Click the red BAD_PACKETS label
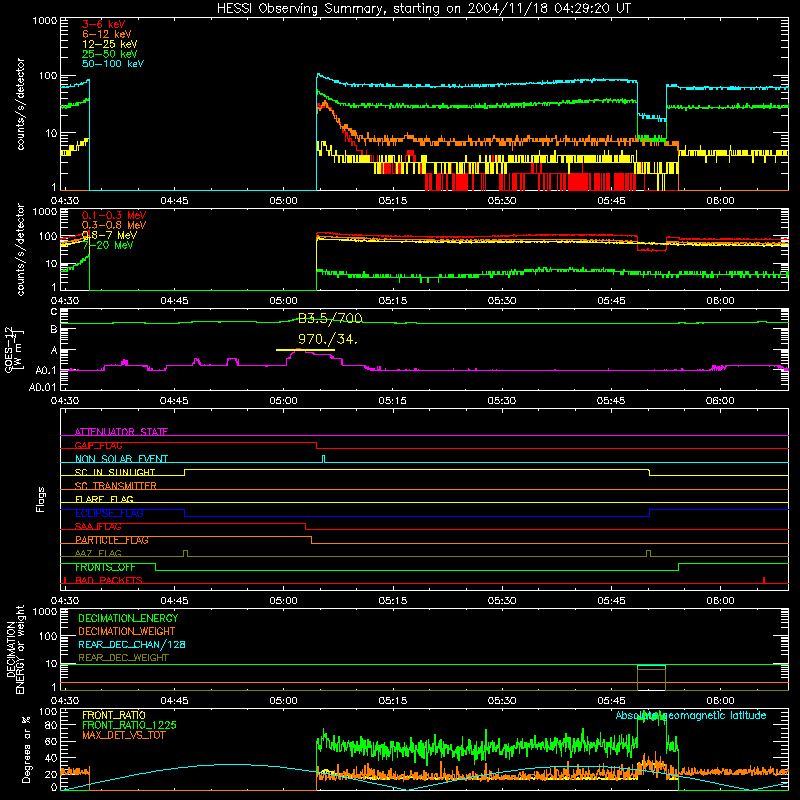The image size is (800, 800). point(109,581)
